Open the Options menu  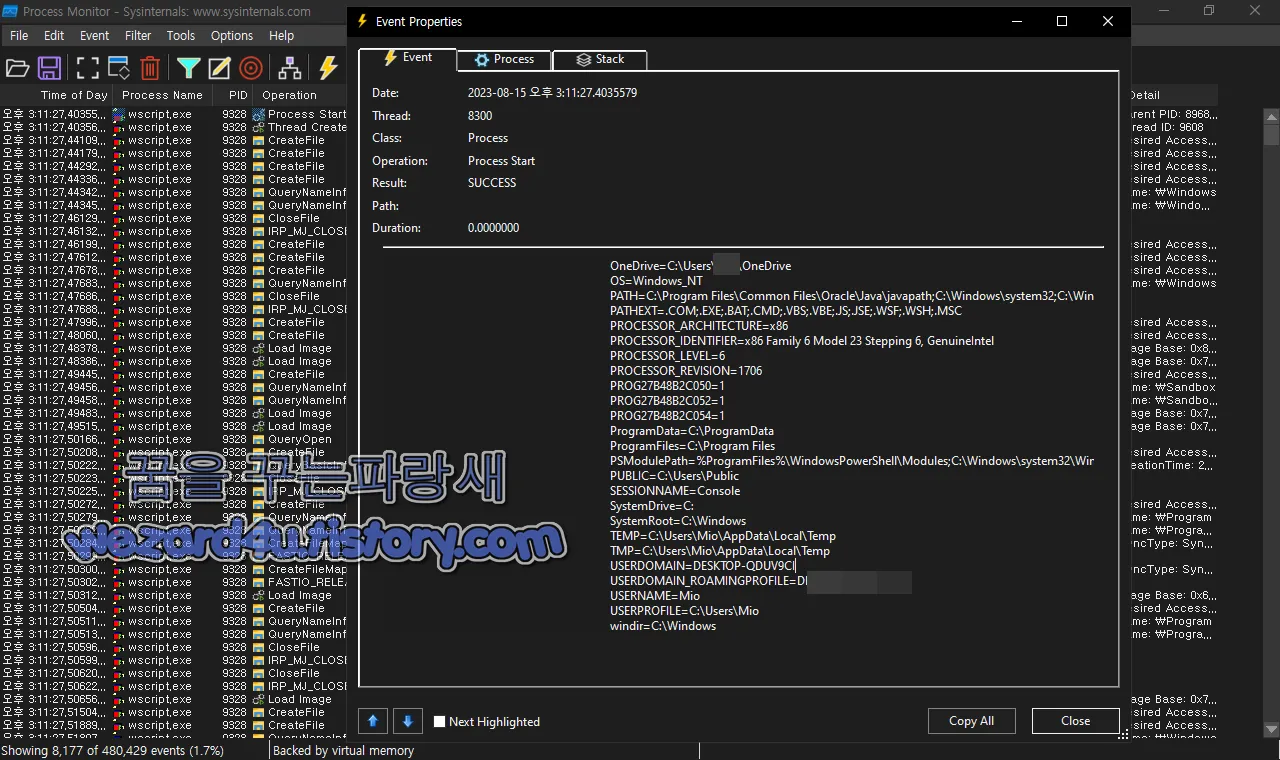(232, 35)
